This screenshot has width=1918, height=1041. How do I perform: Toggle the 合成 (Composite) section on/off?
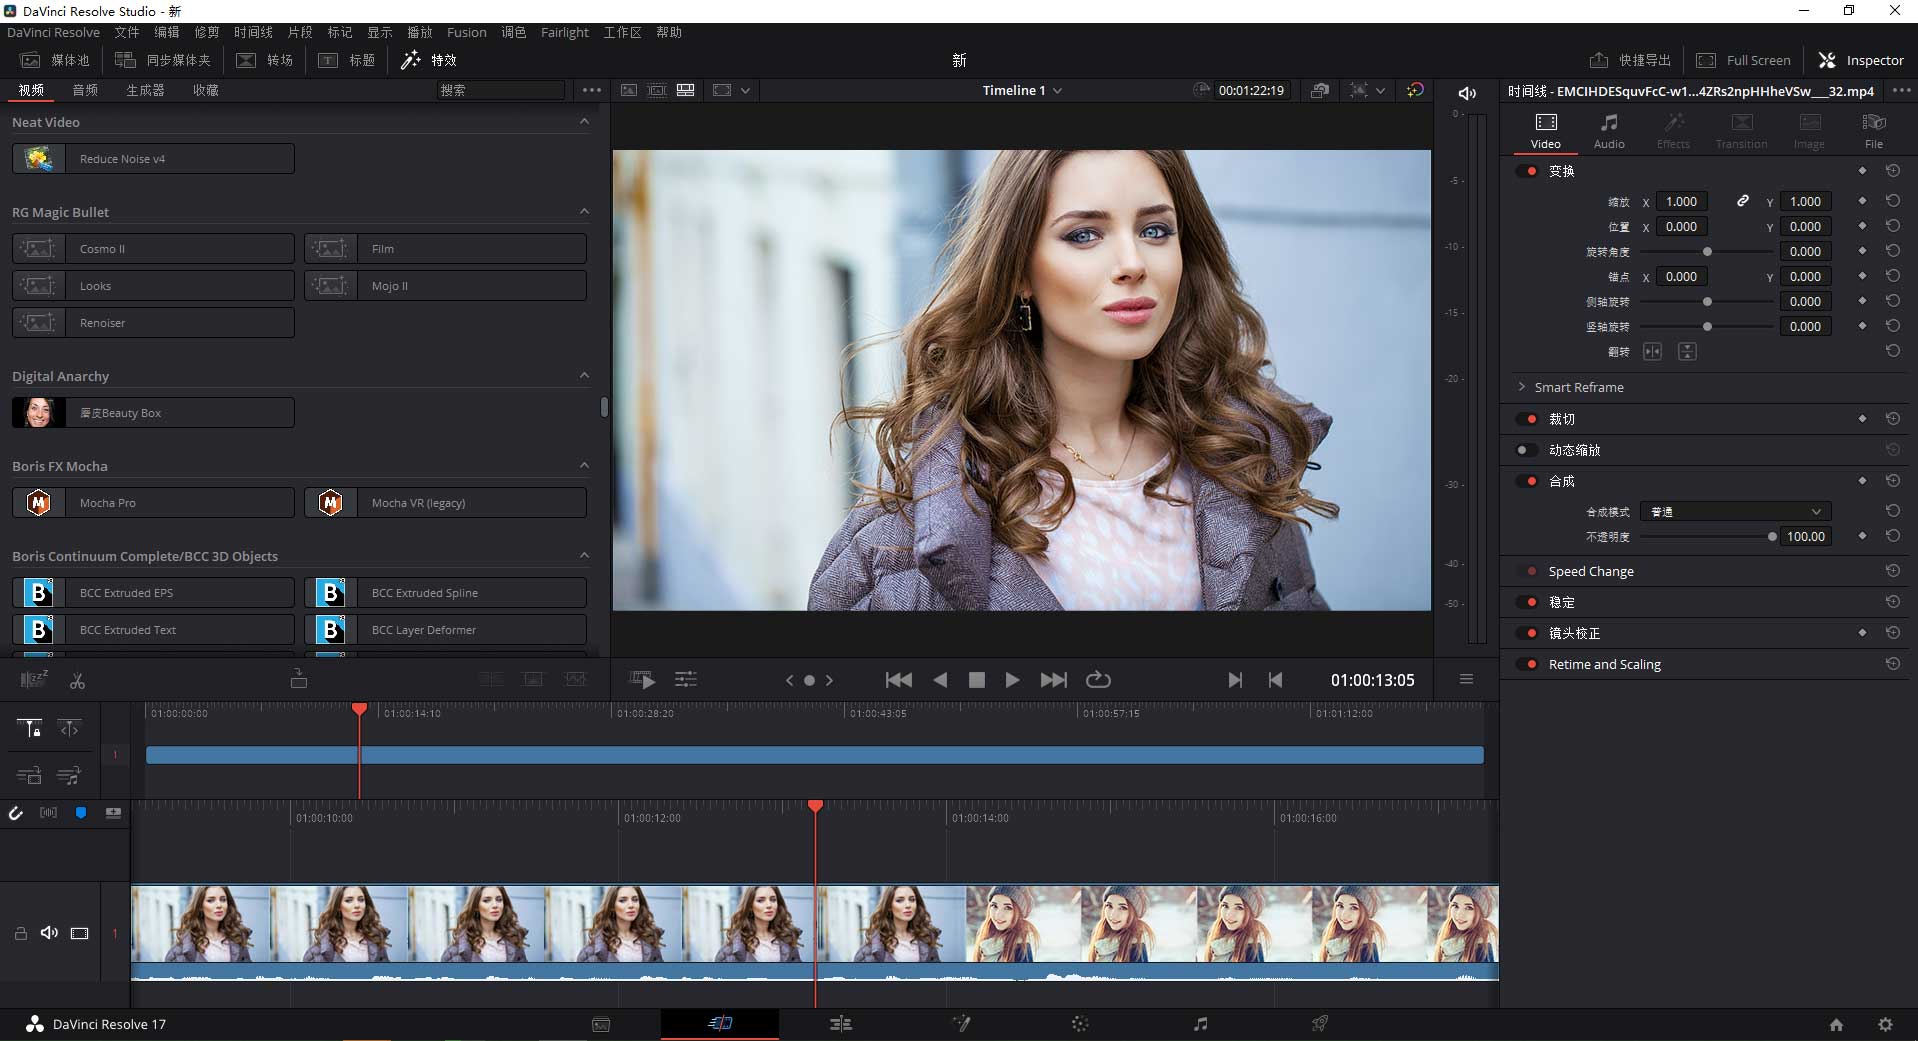[1528, 481]
